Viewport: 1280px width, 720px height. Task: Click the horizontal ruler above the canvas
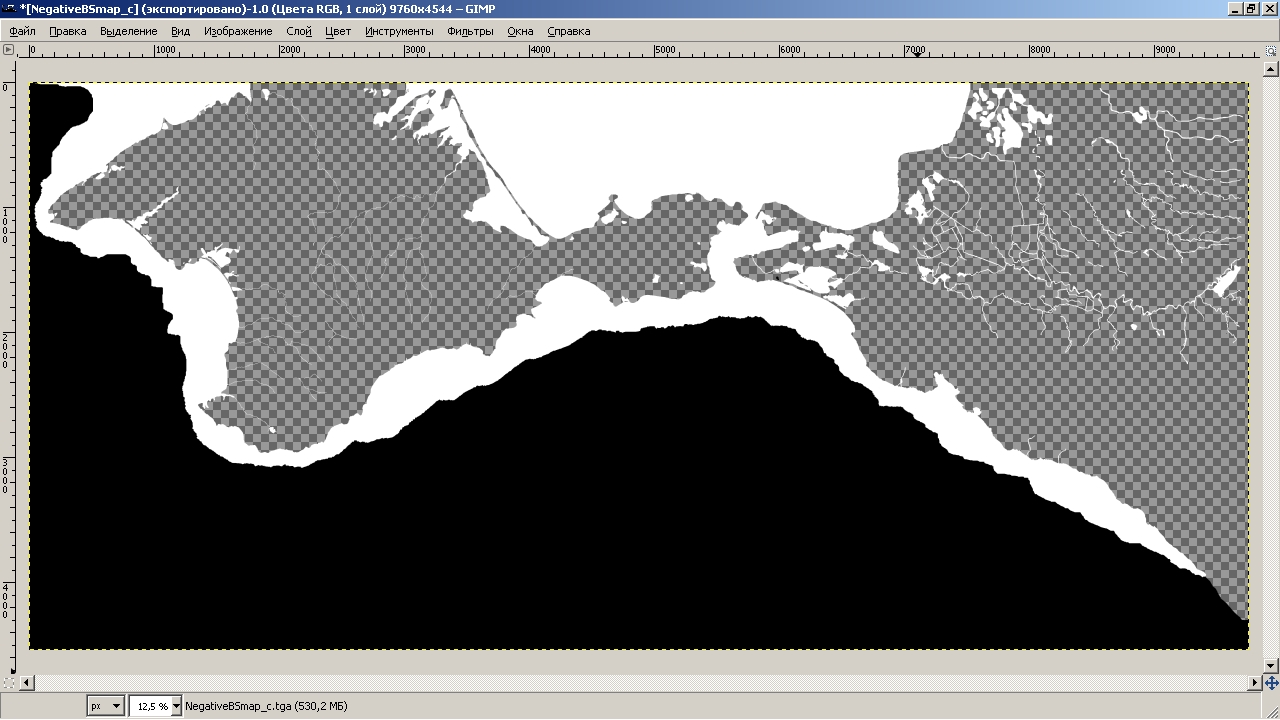(x=639, y=49)
